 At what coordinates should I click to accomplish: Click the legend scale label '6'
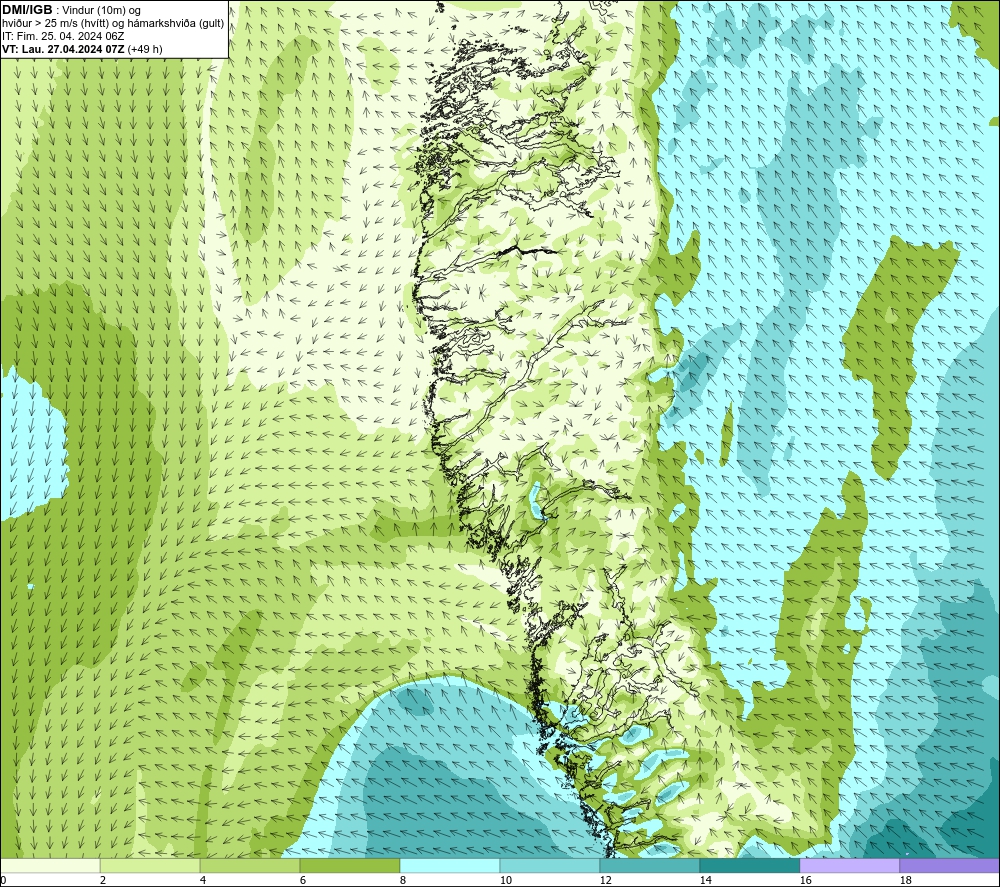pos(303,881)
